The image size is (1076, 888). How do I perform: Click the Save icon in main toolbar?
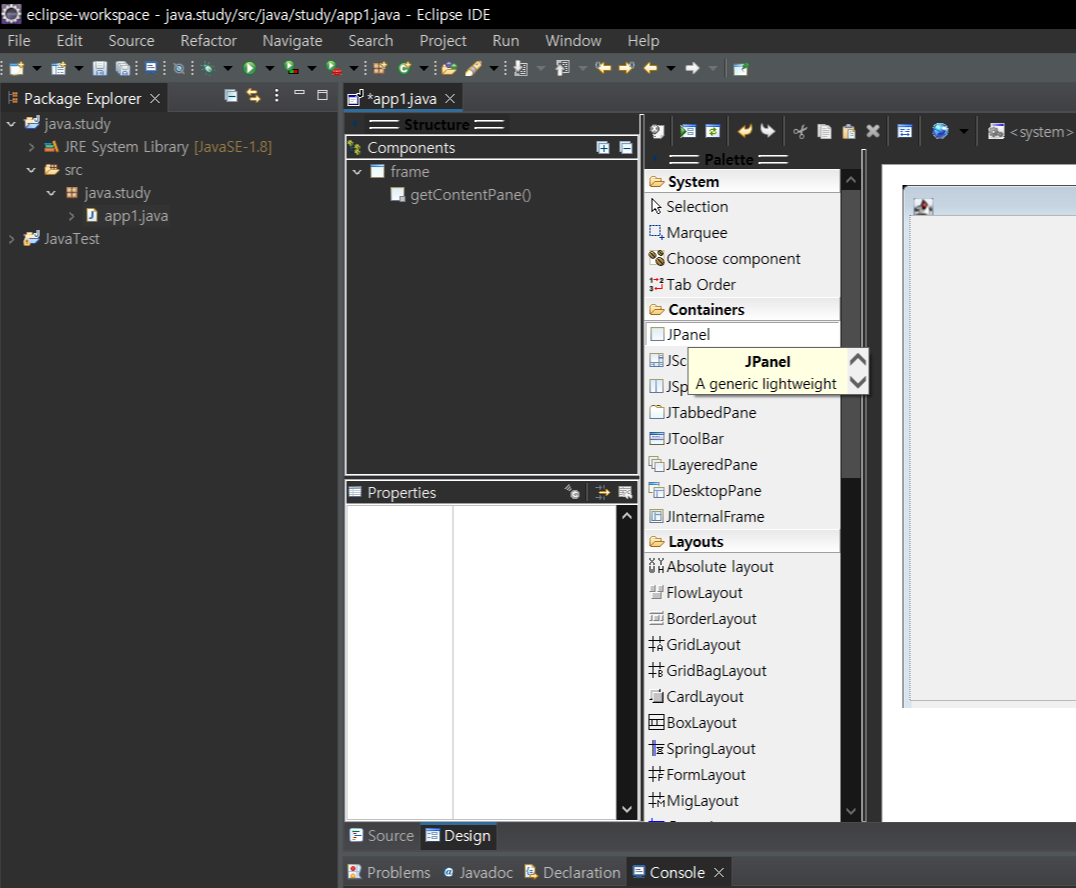click(x=100, y=68)
